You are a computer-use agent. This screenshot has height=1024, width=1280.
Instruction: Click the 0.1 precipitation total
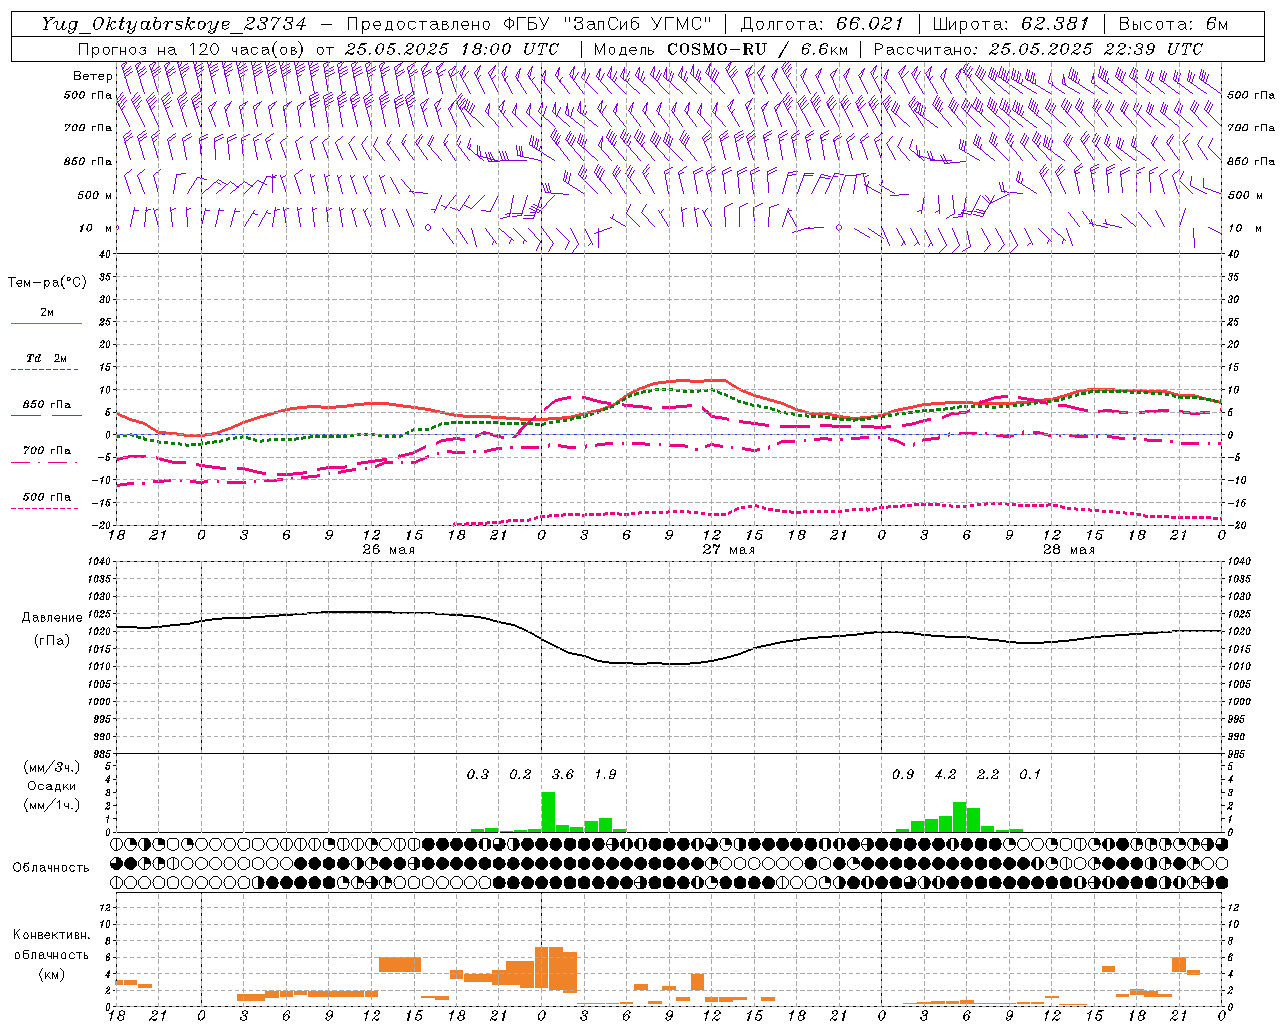1030,775
